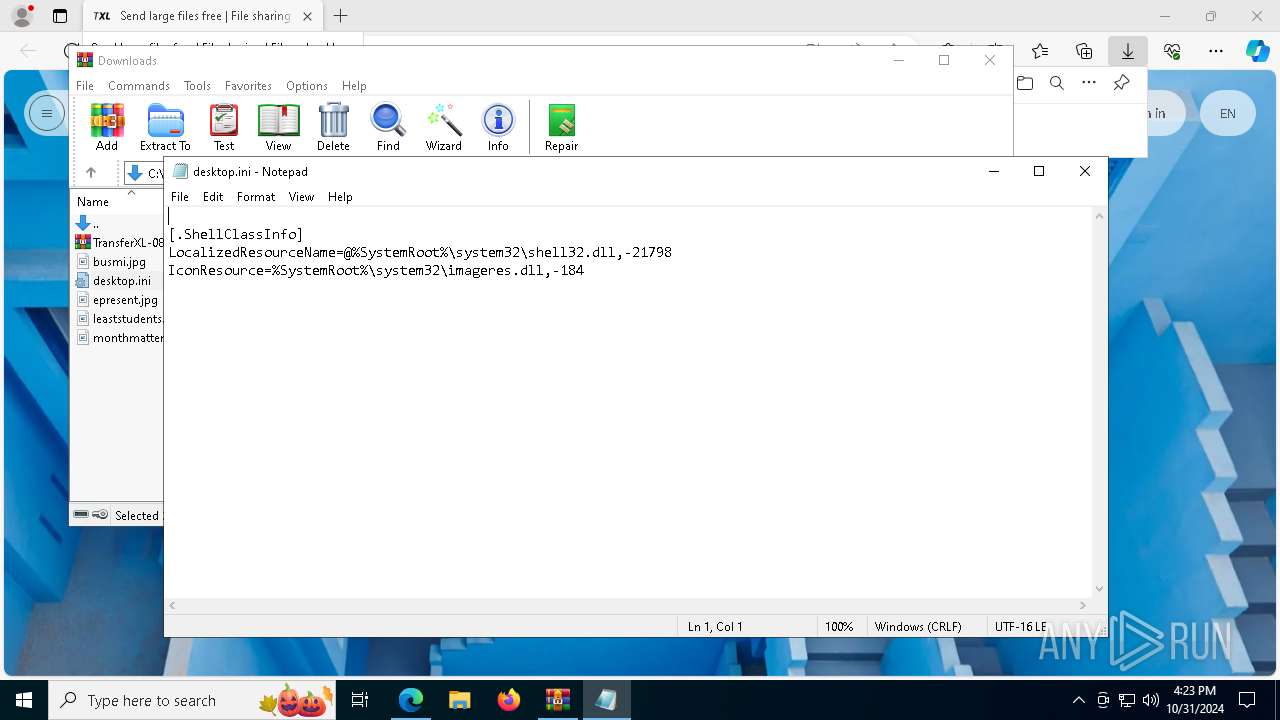1280x720 pixels.
Task: Launch the Wizard tool in WinRAR
Action: coord(443,127)
